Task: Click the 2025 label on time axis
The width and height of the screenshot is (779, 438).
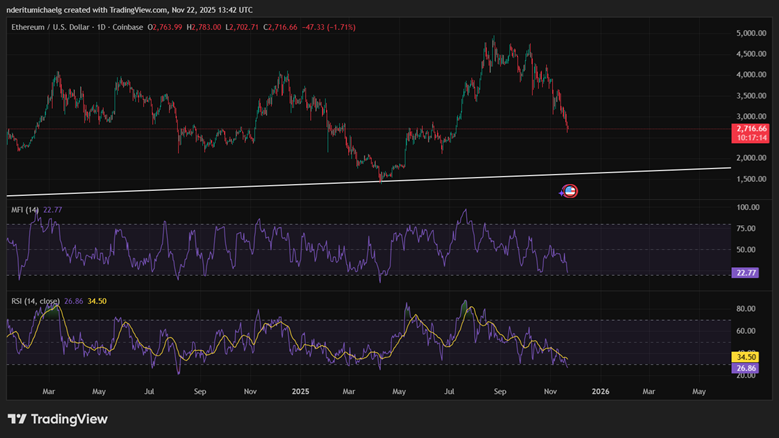Action: [299, 393]
